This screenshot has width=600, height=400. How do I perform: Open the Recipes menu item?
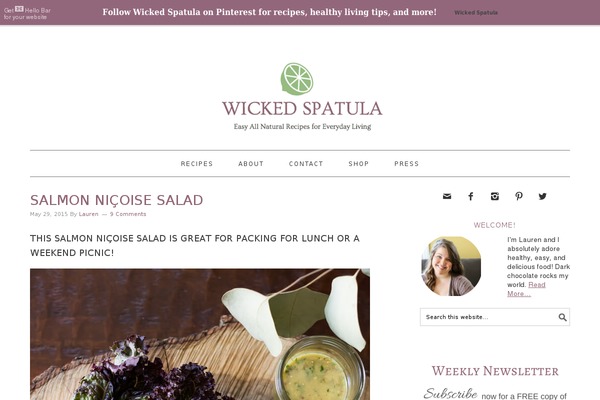pyautogui.click(x=197, y=164)
